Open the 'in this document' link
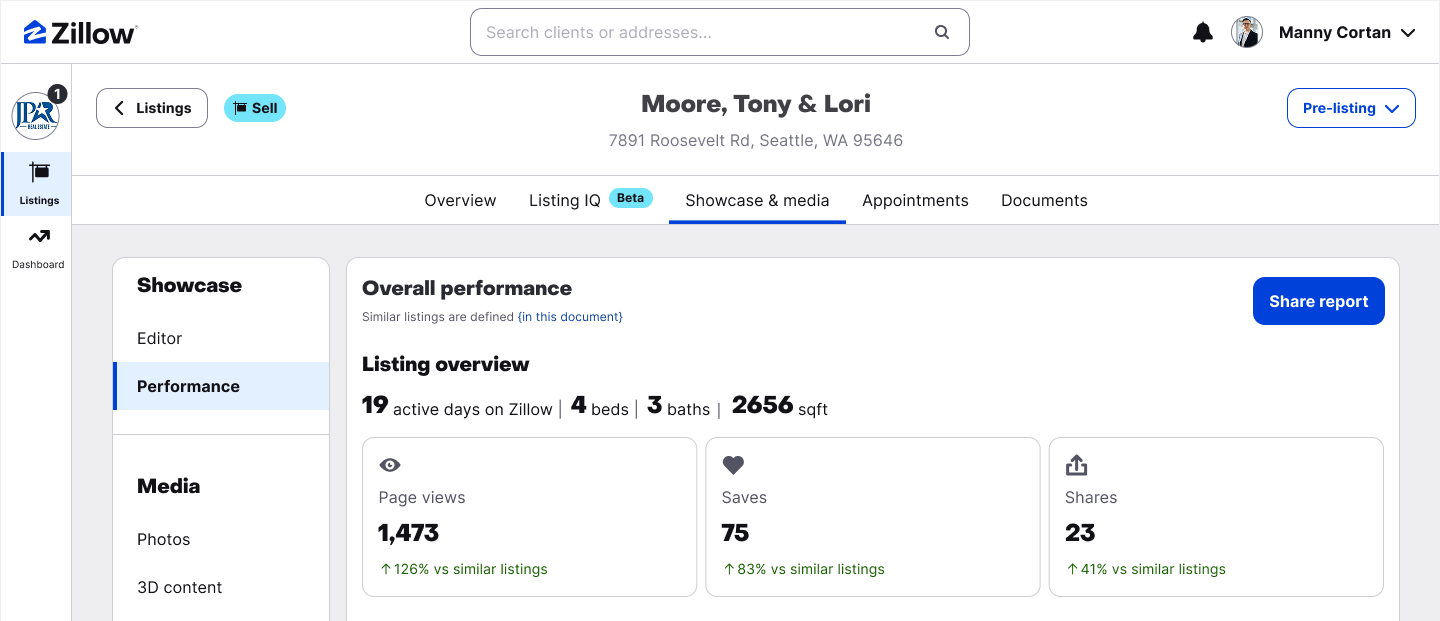 pos(570,317)
